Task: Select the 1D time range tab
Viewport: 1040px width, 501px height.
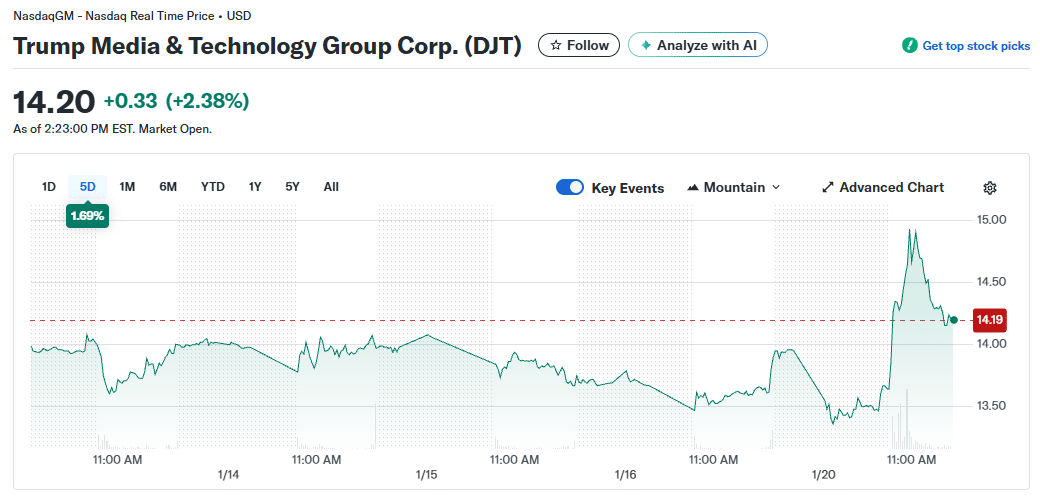Action: click(x=48, y=187)
